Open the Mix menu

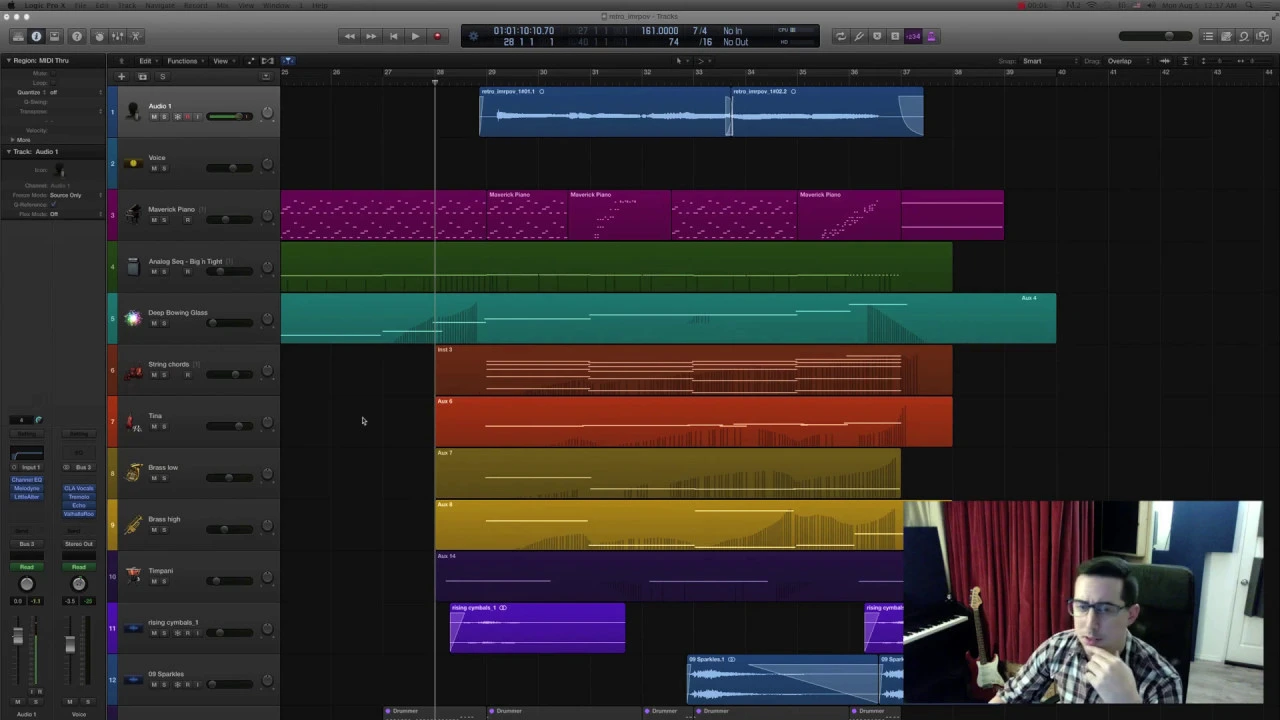tap(222, 6)
